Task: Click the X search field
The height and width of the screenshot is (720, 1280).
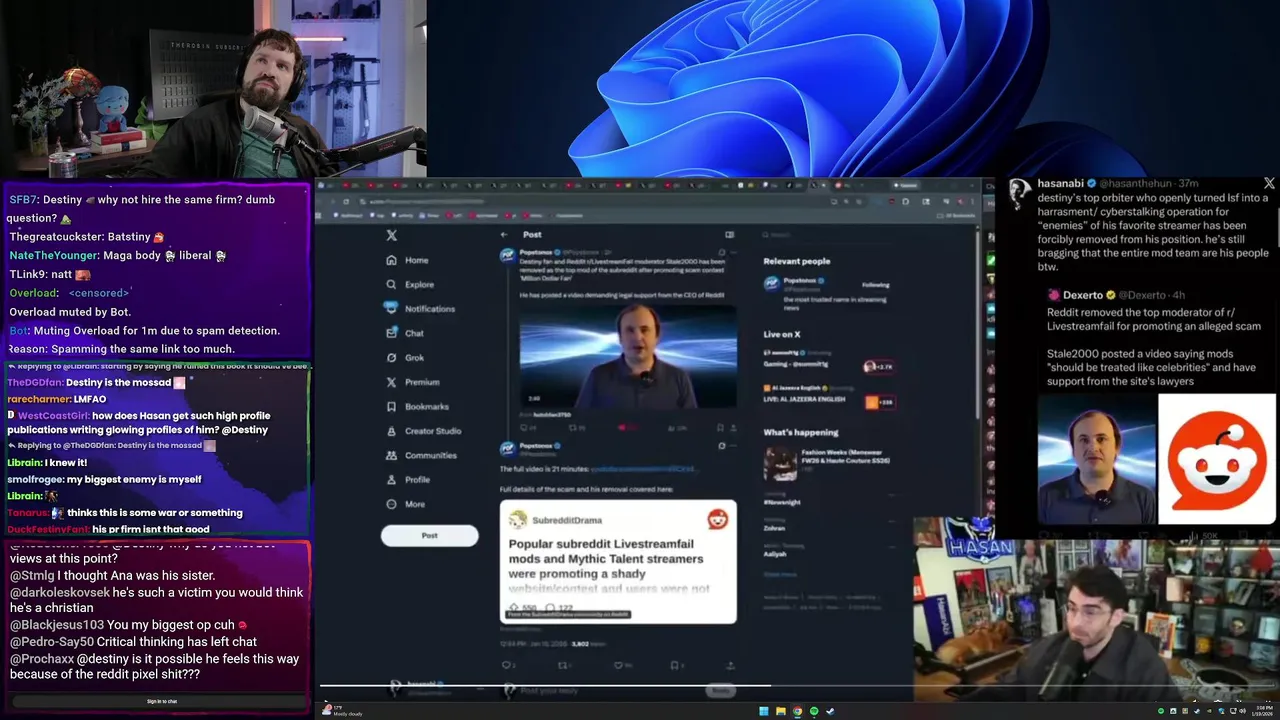Action: tap(826, 235)
